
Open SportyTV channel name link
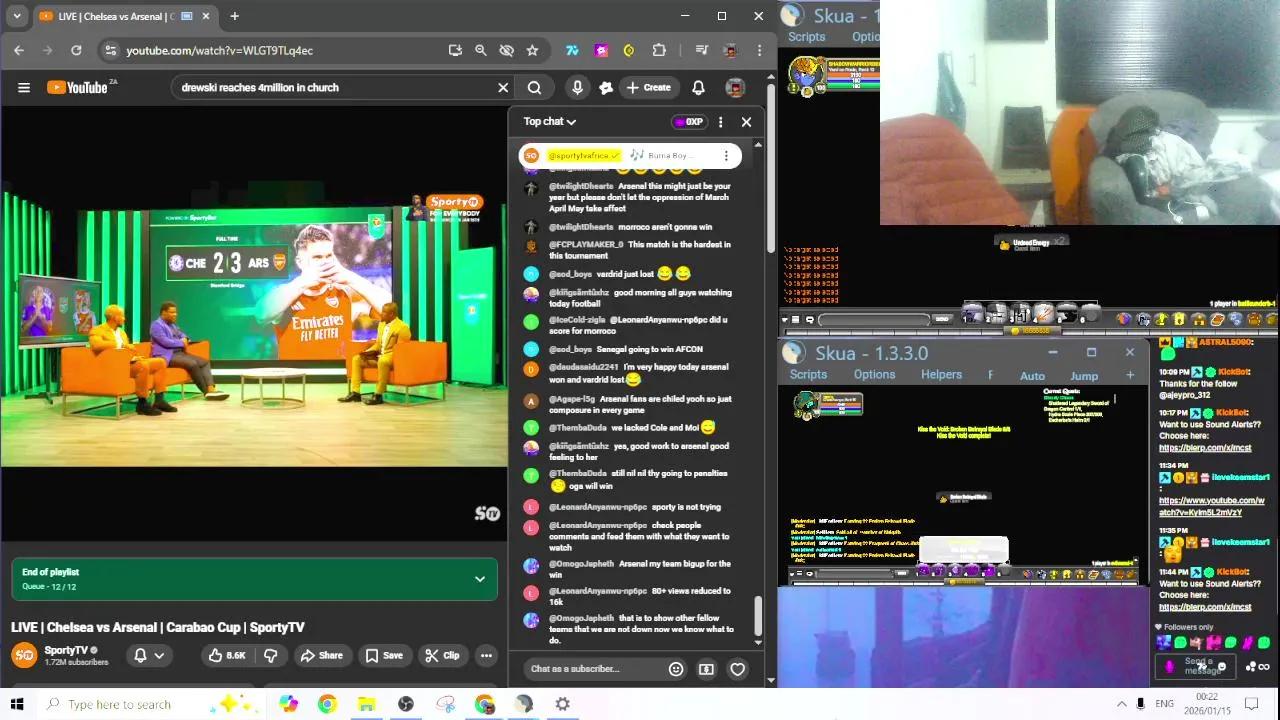(x=66, y=651)
